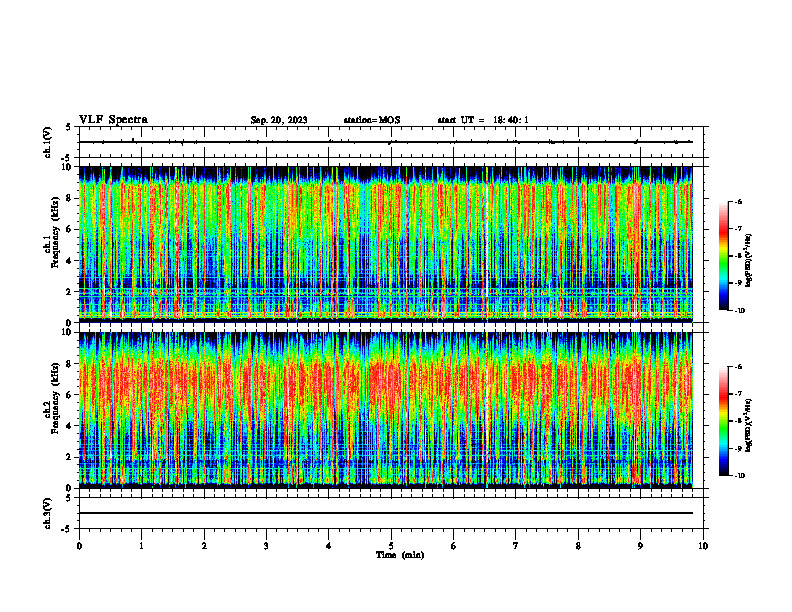This screenshot has width=792, height=612.
Task: Click the ch.2 spectrogram panel
Action: (x=385, y=410)
